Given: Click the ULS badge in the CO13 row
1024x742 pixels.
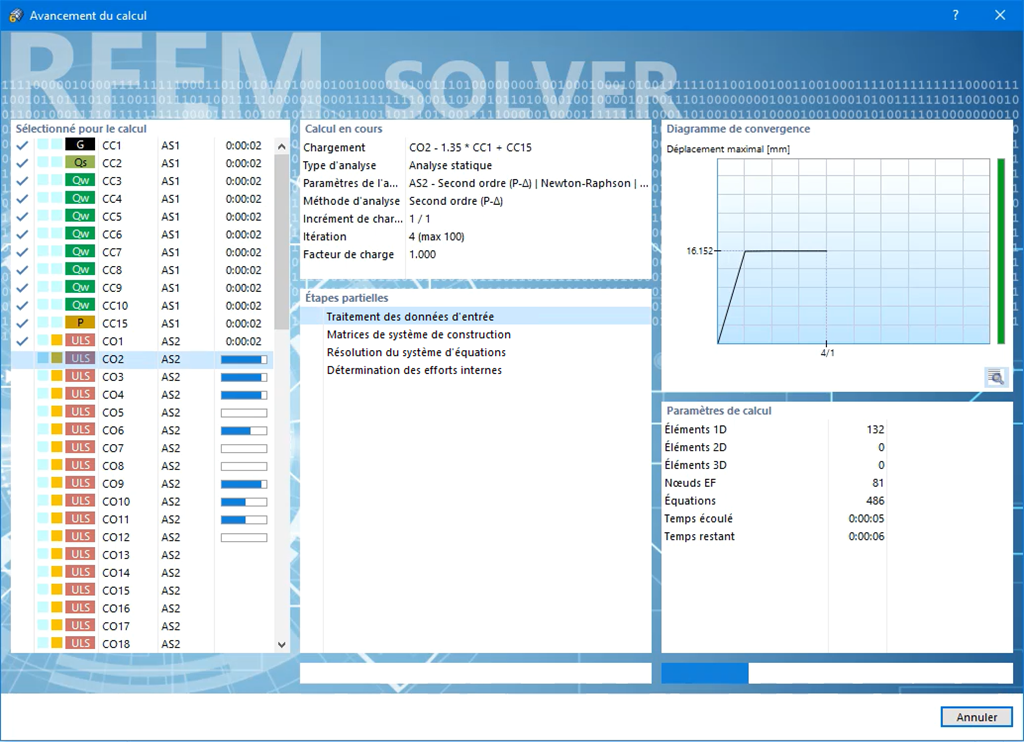Looking at the screenshot, I should (80, 554).
